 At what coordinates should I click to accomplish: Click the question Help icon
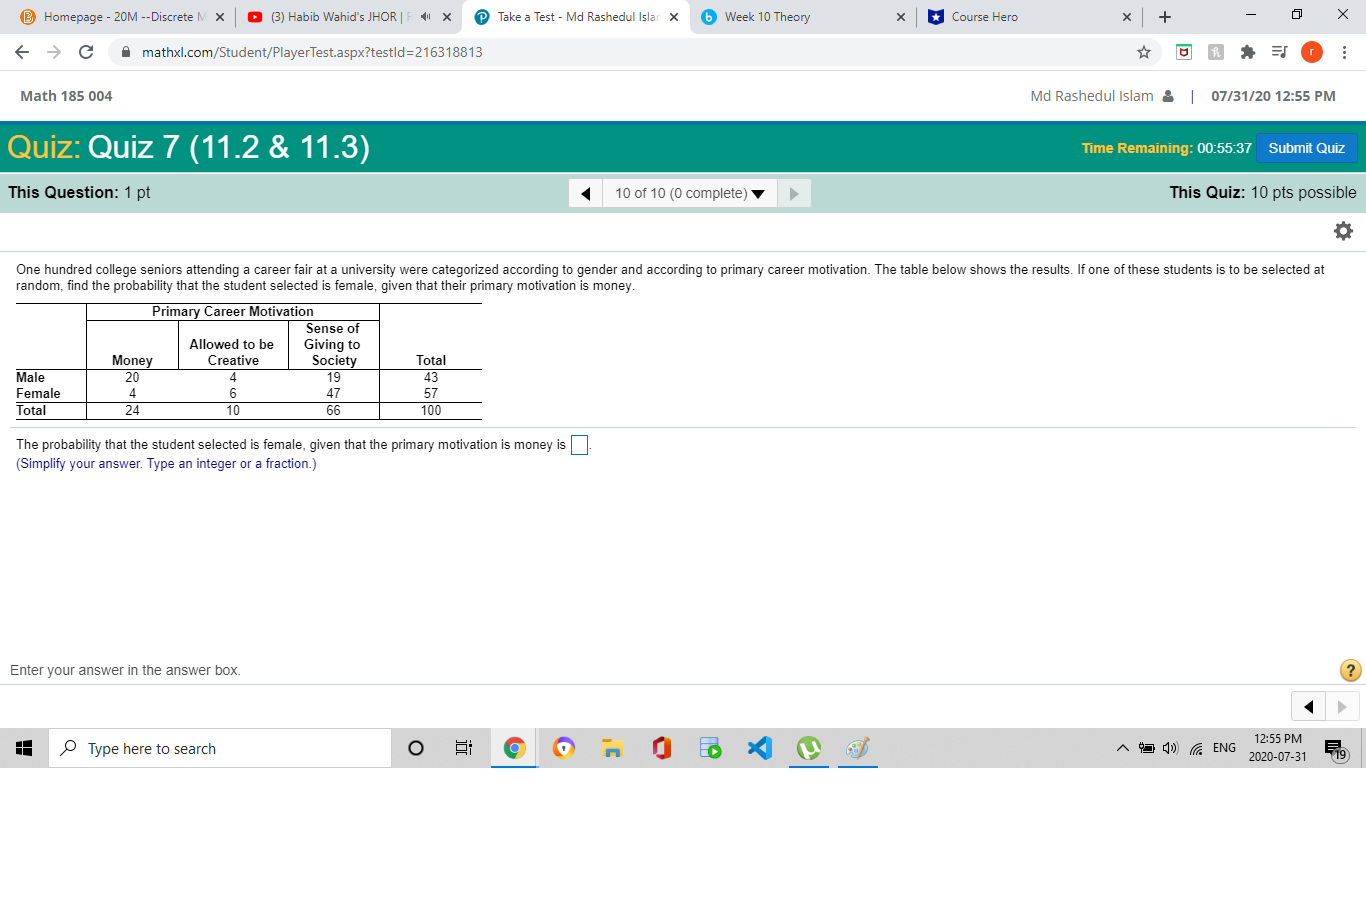pyautogui.click(x=1349, y=670)
